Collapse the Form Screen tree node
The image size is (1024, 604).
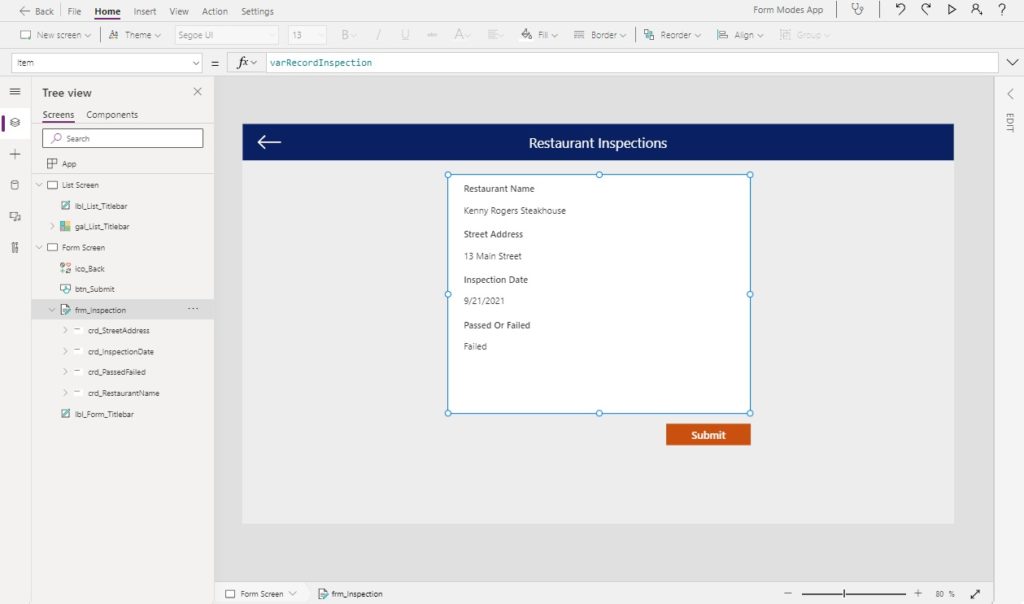click(x=39, y=247)
